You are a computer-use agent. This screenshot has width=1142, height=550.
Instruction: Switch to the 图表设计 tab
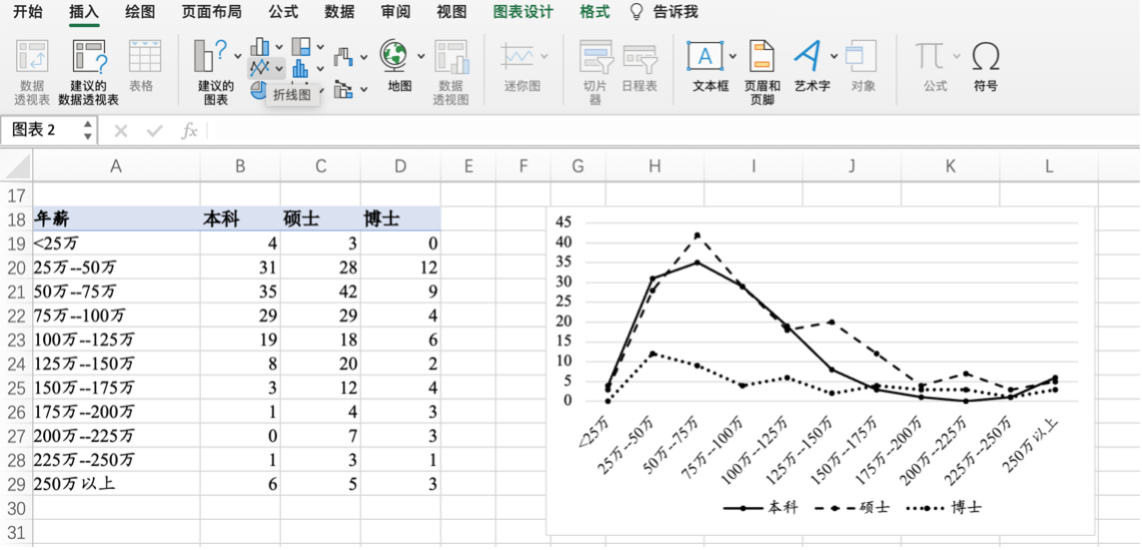coord(523,12)
